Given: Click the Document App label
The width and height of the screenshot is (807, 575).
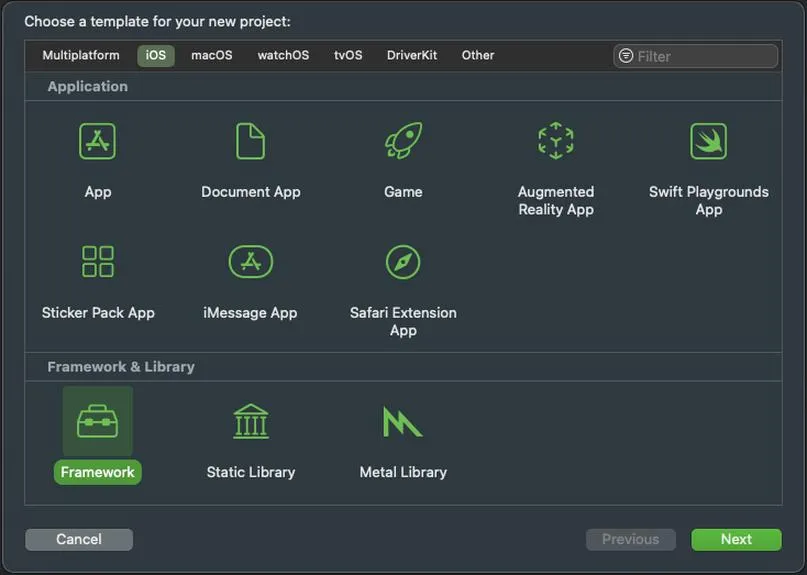Looking at the screenshot, I should 251,192.
